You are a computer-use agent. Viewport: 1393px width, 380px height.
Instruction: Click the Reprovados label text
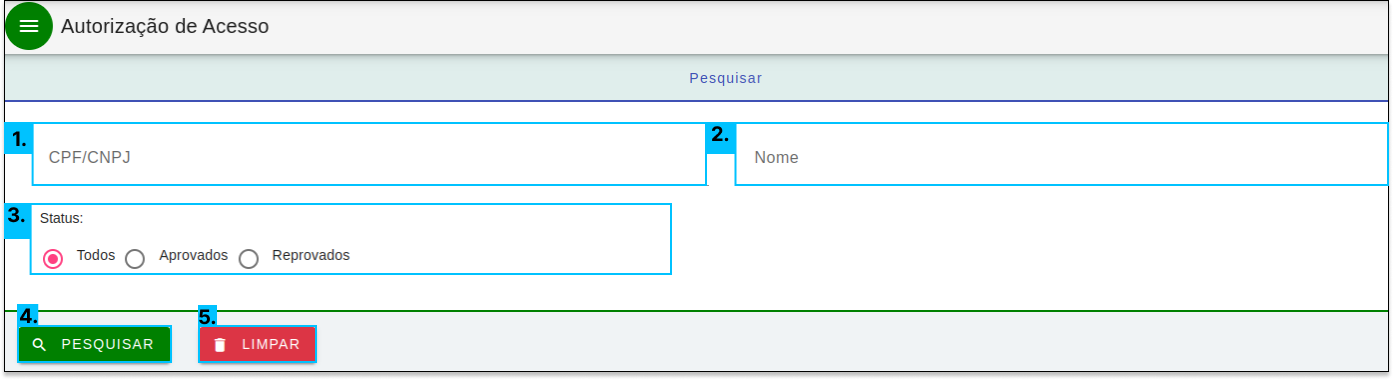(x=311, y=255)
